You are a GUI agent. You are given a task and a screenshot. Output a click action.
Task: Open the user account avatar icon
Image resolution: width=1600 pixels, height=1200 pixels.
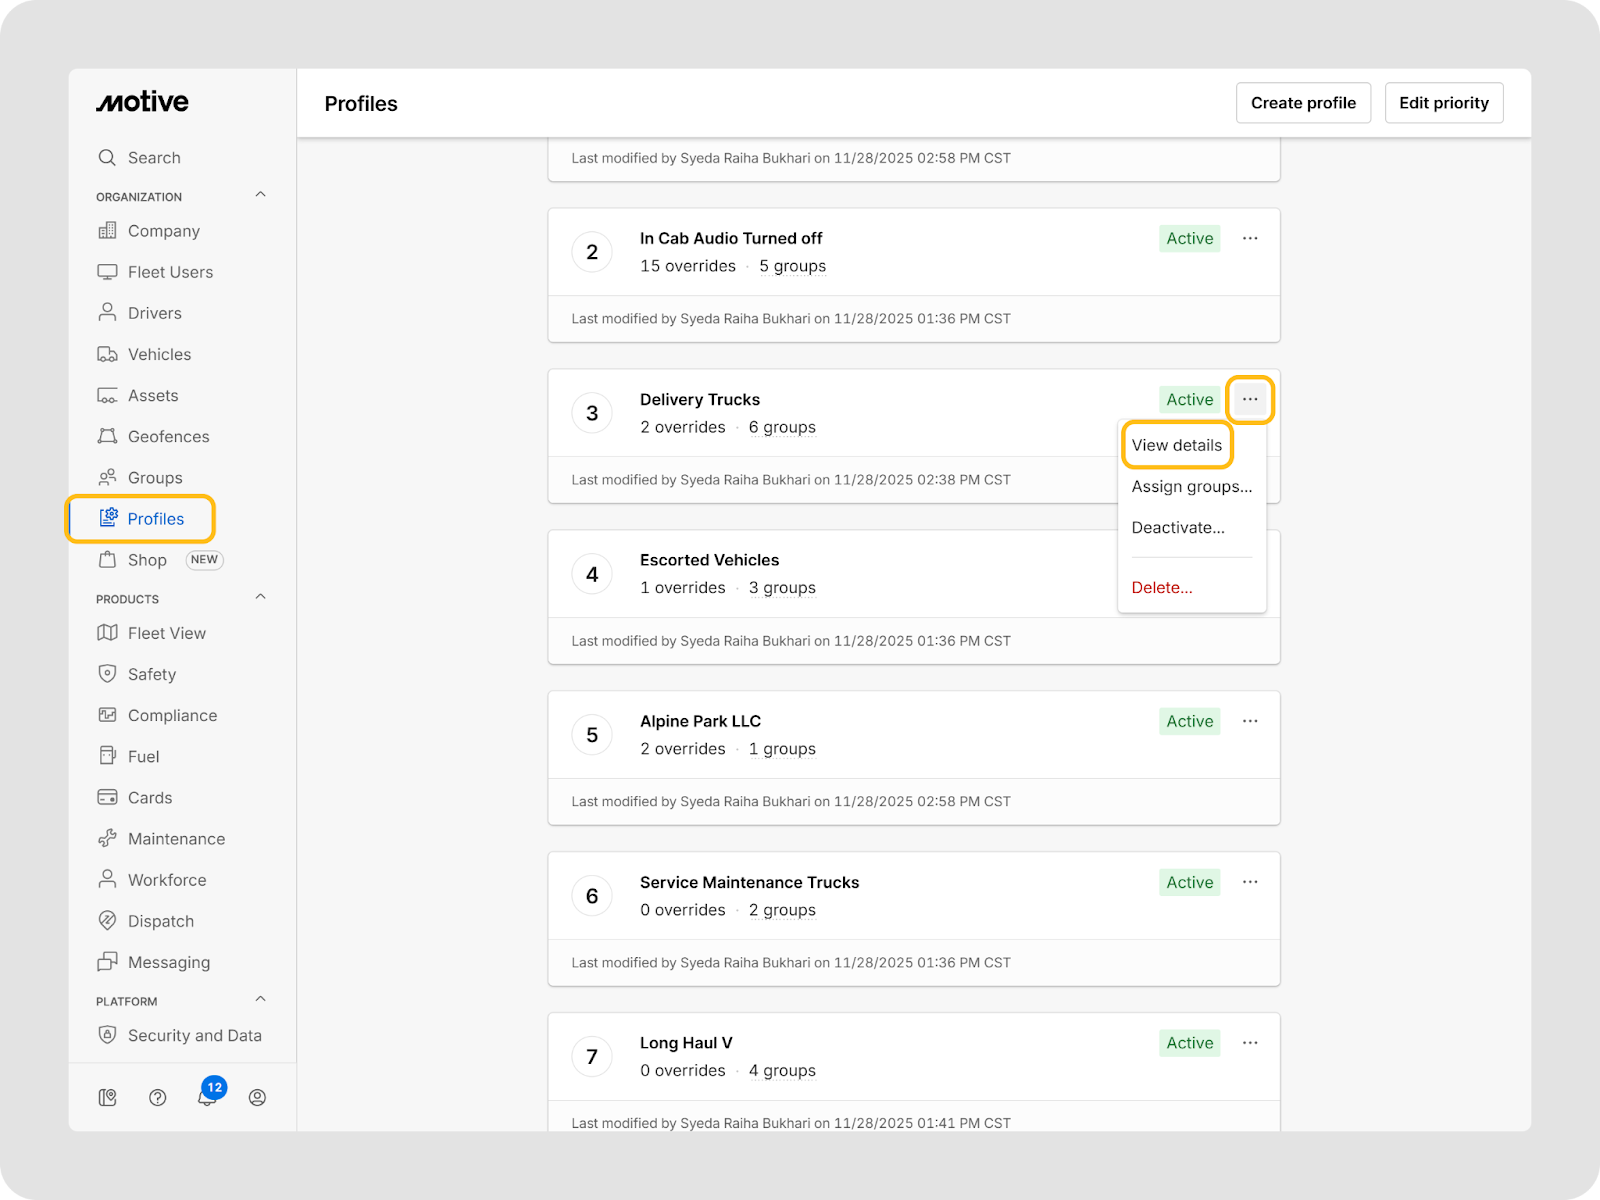coord(257,1097)
